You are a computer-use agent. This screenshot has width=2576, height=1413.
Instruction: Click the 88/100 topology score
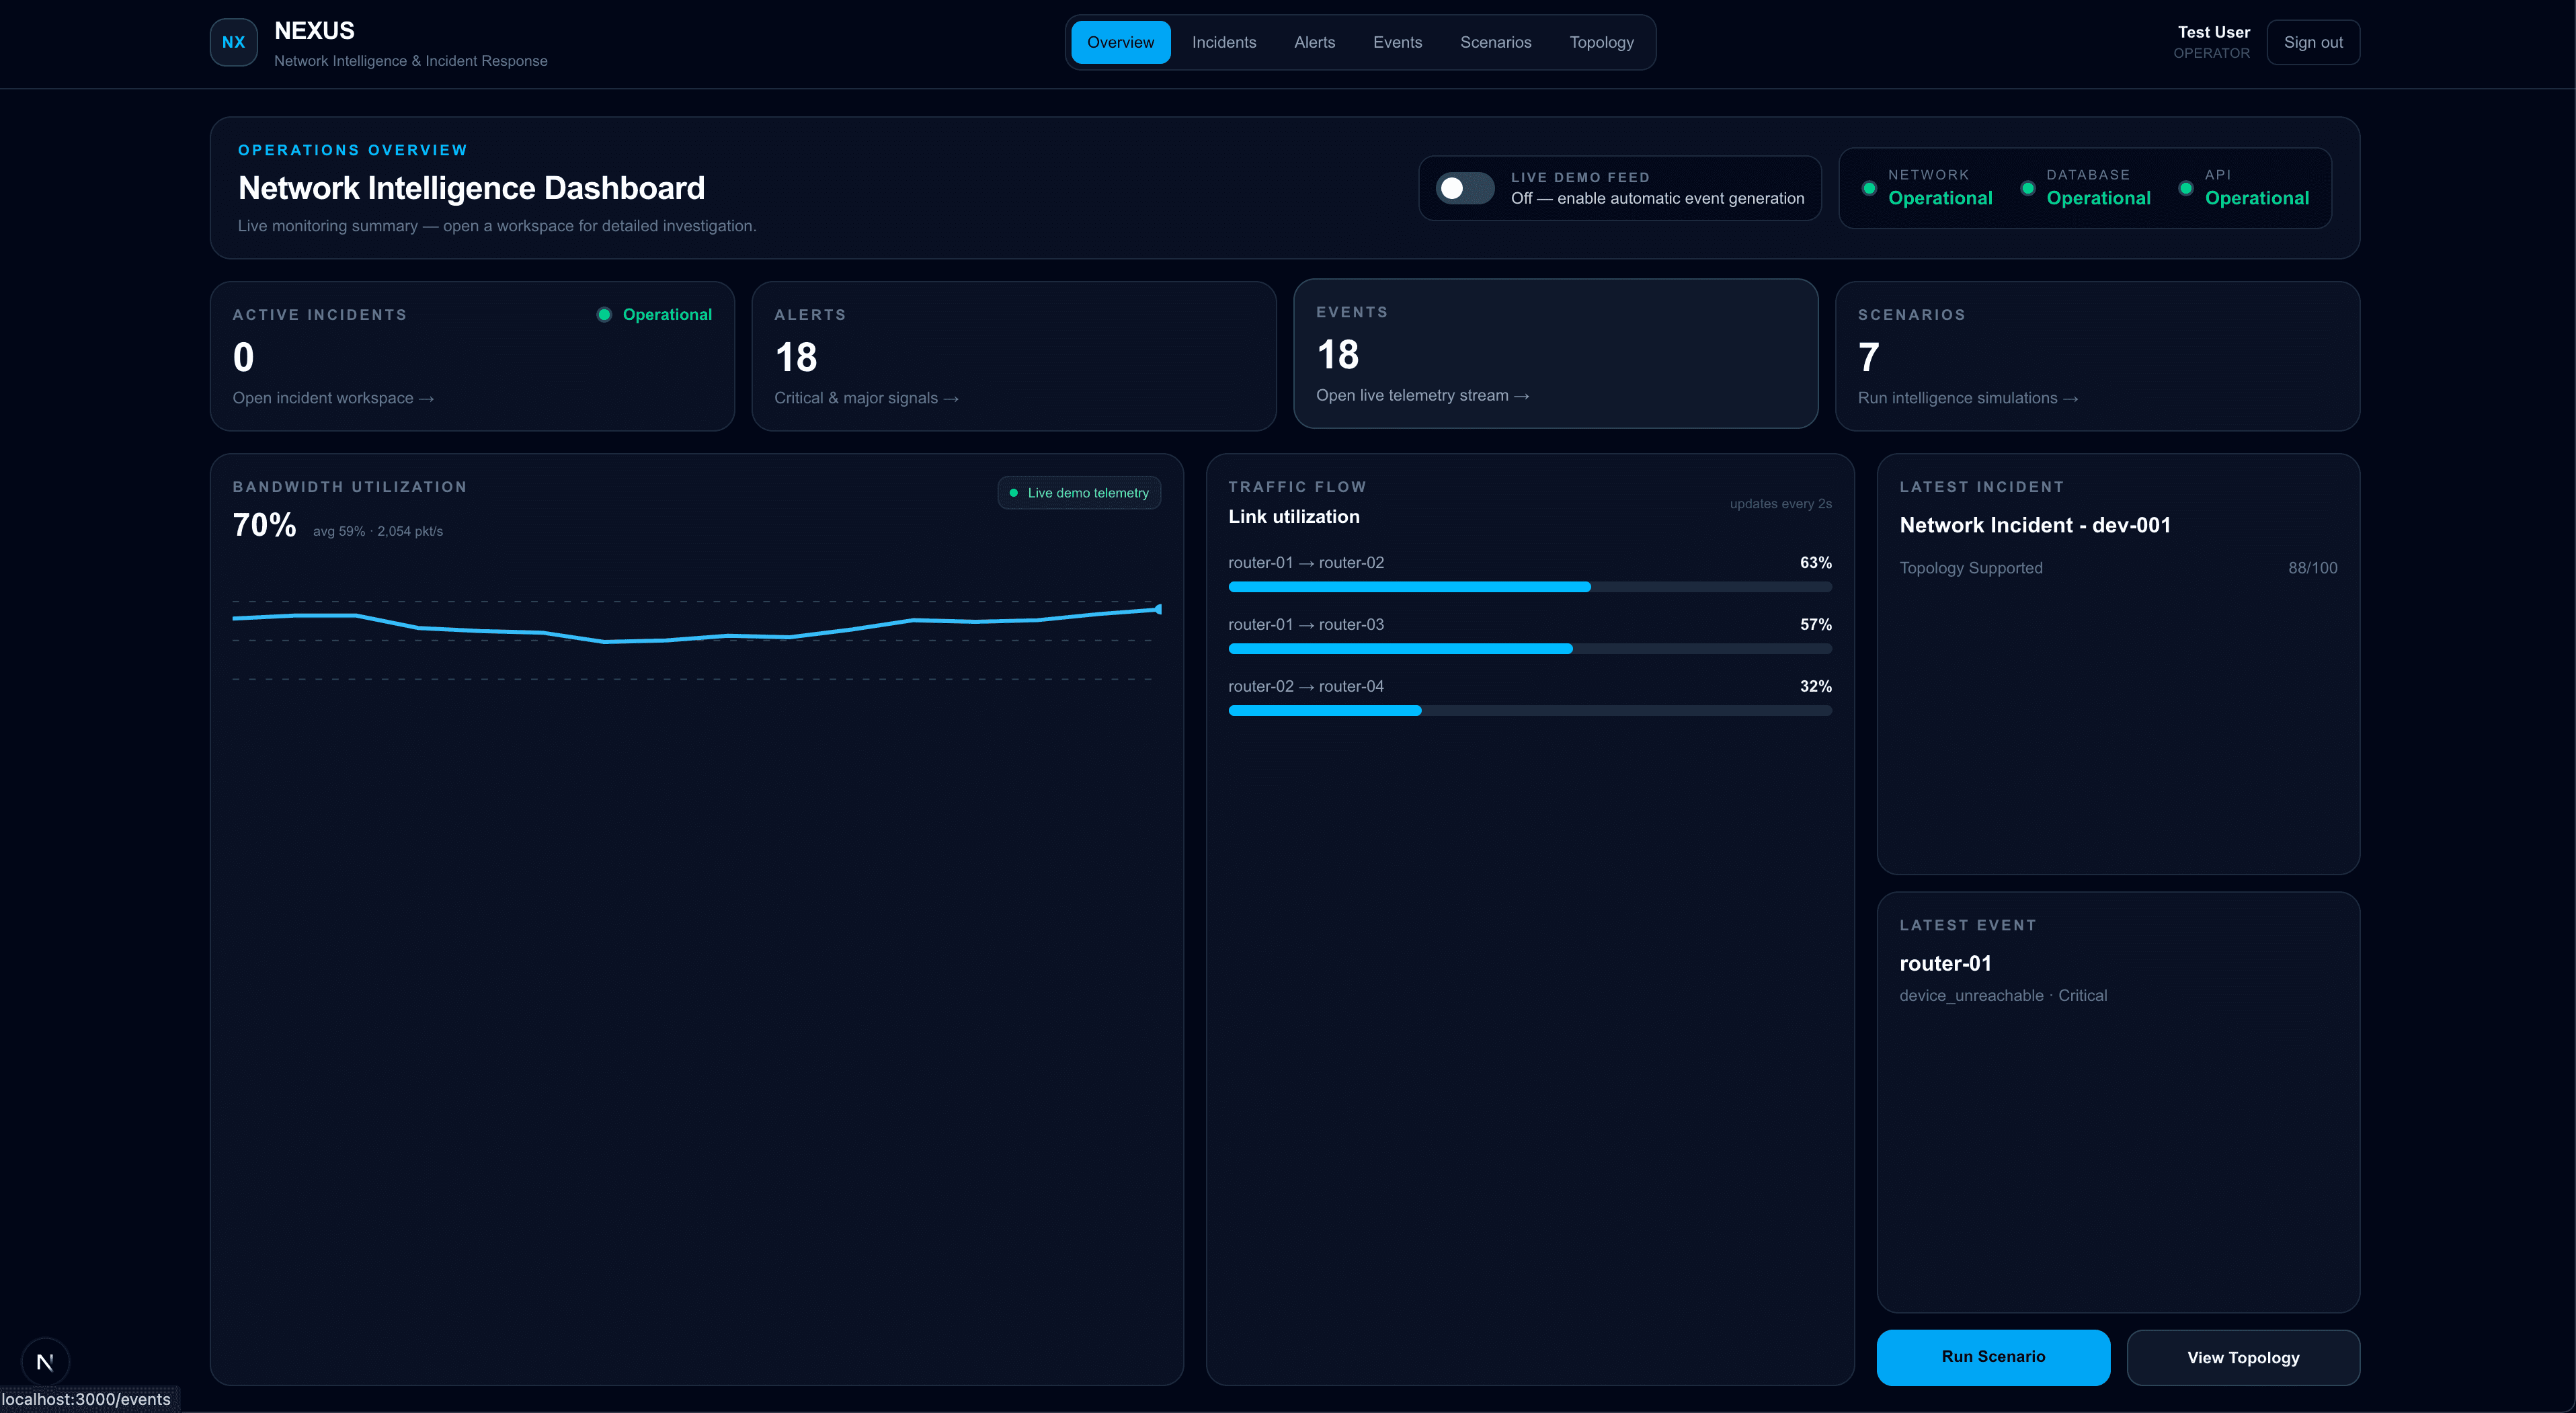tap(2313, 568)
